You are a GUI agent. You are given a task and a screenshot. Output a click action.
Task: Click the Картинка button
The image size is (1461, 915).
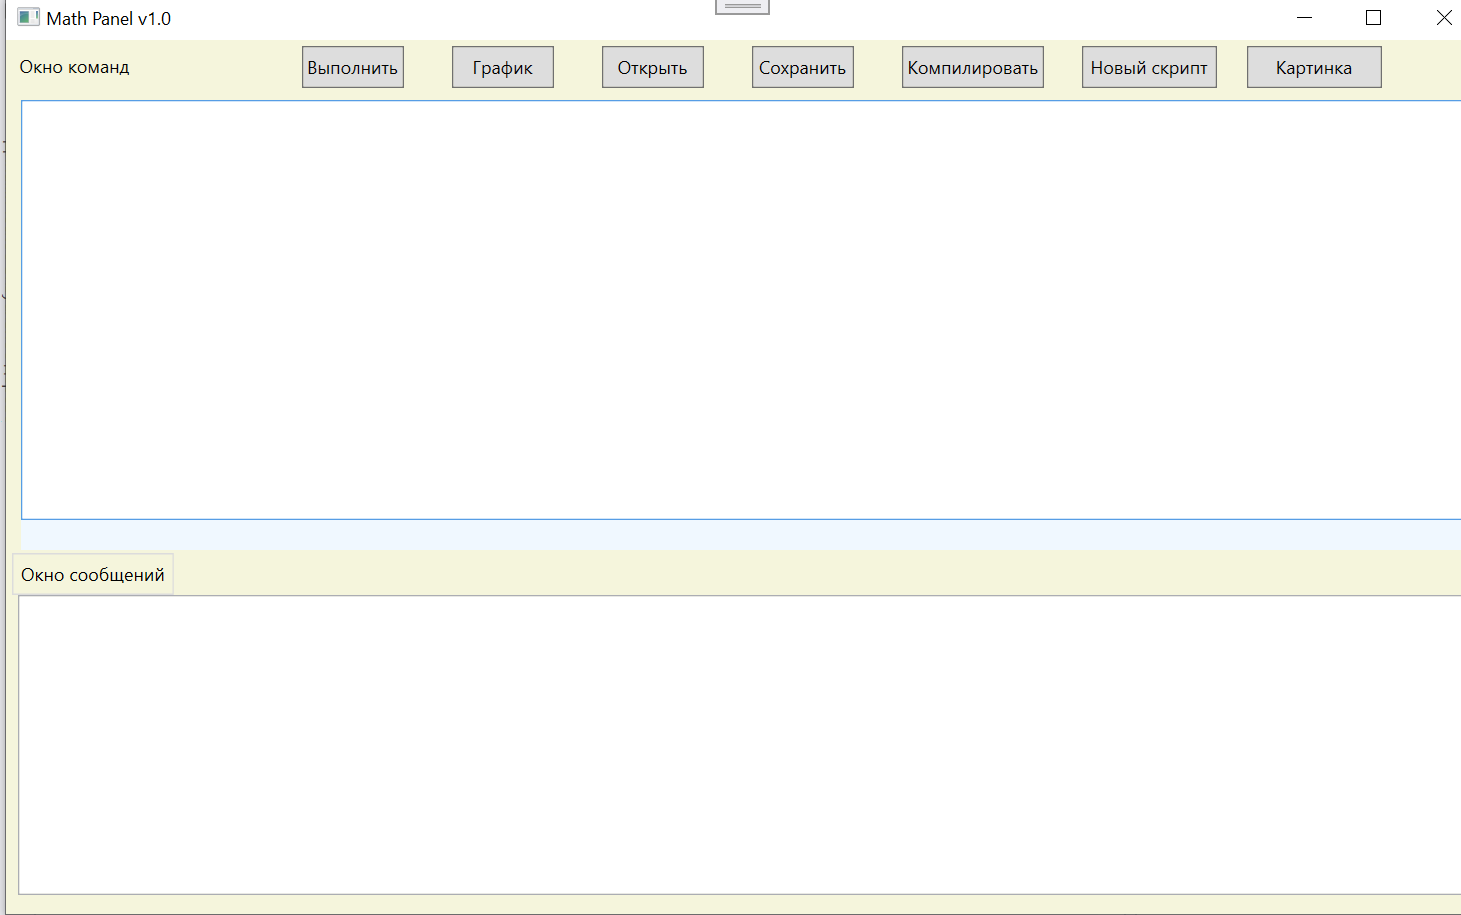(x=1313, y=68)
